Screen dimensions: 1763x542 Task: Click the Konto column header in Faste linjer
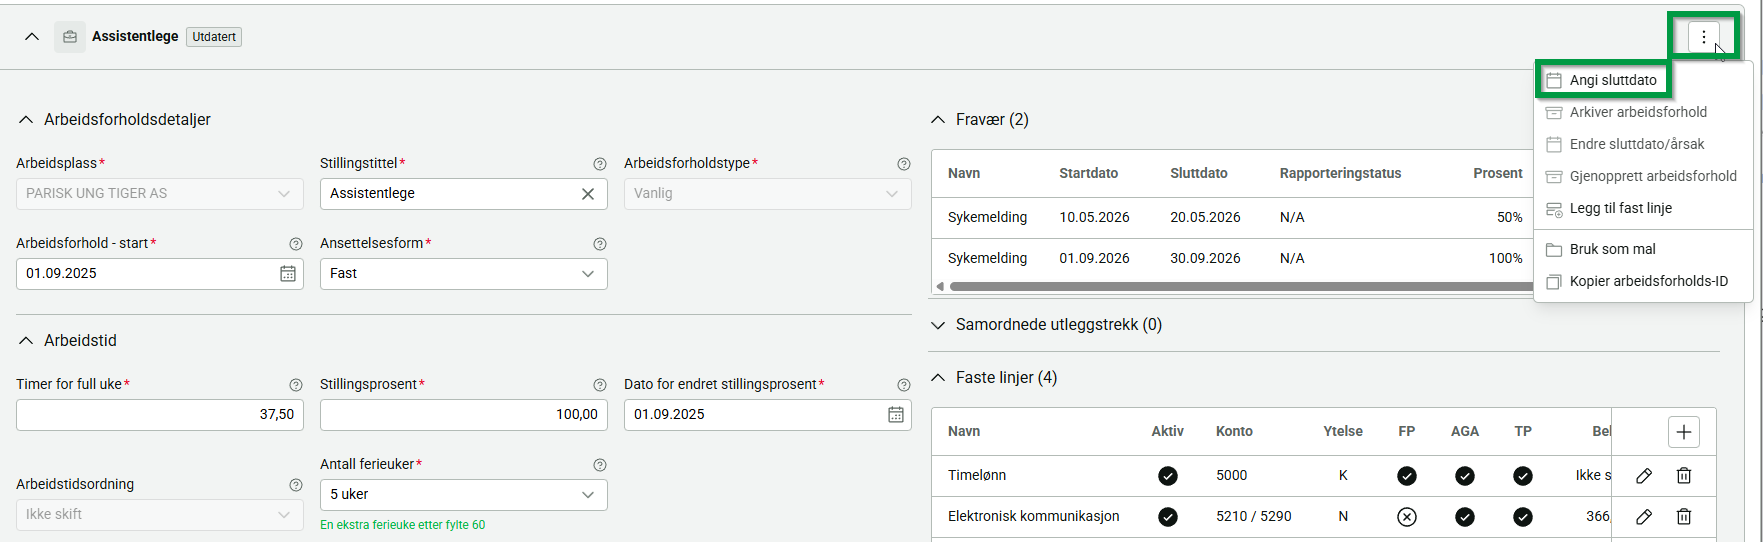click(1234, 432)
